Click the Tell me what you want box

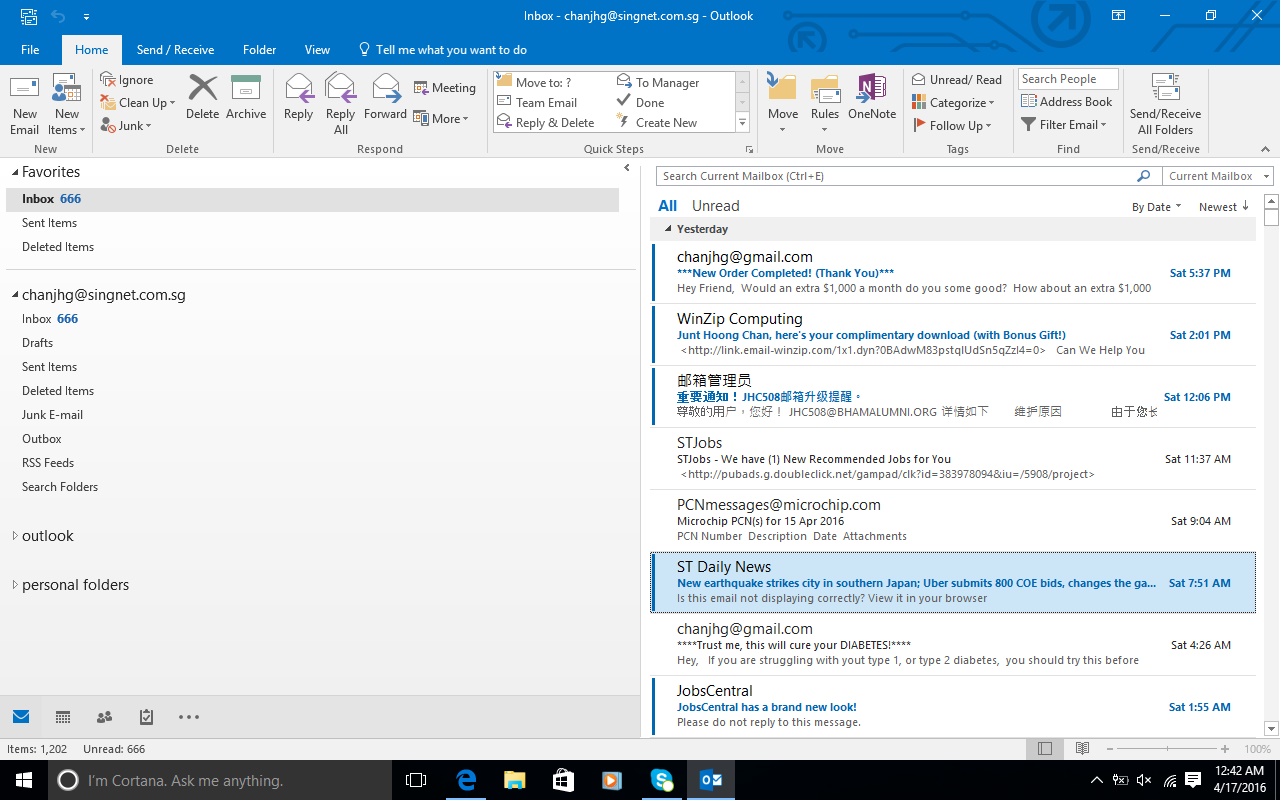click(x=442, y=50)
